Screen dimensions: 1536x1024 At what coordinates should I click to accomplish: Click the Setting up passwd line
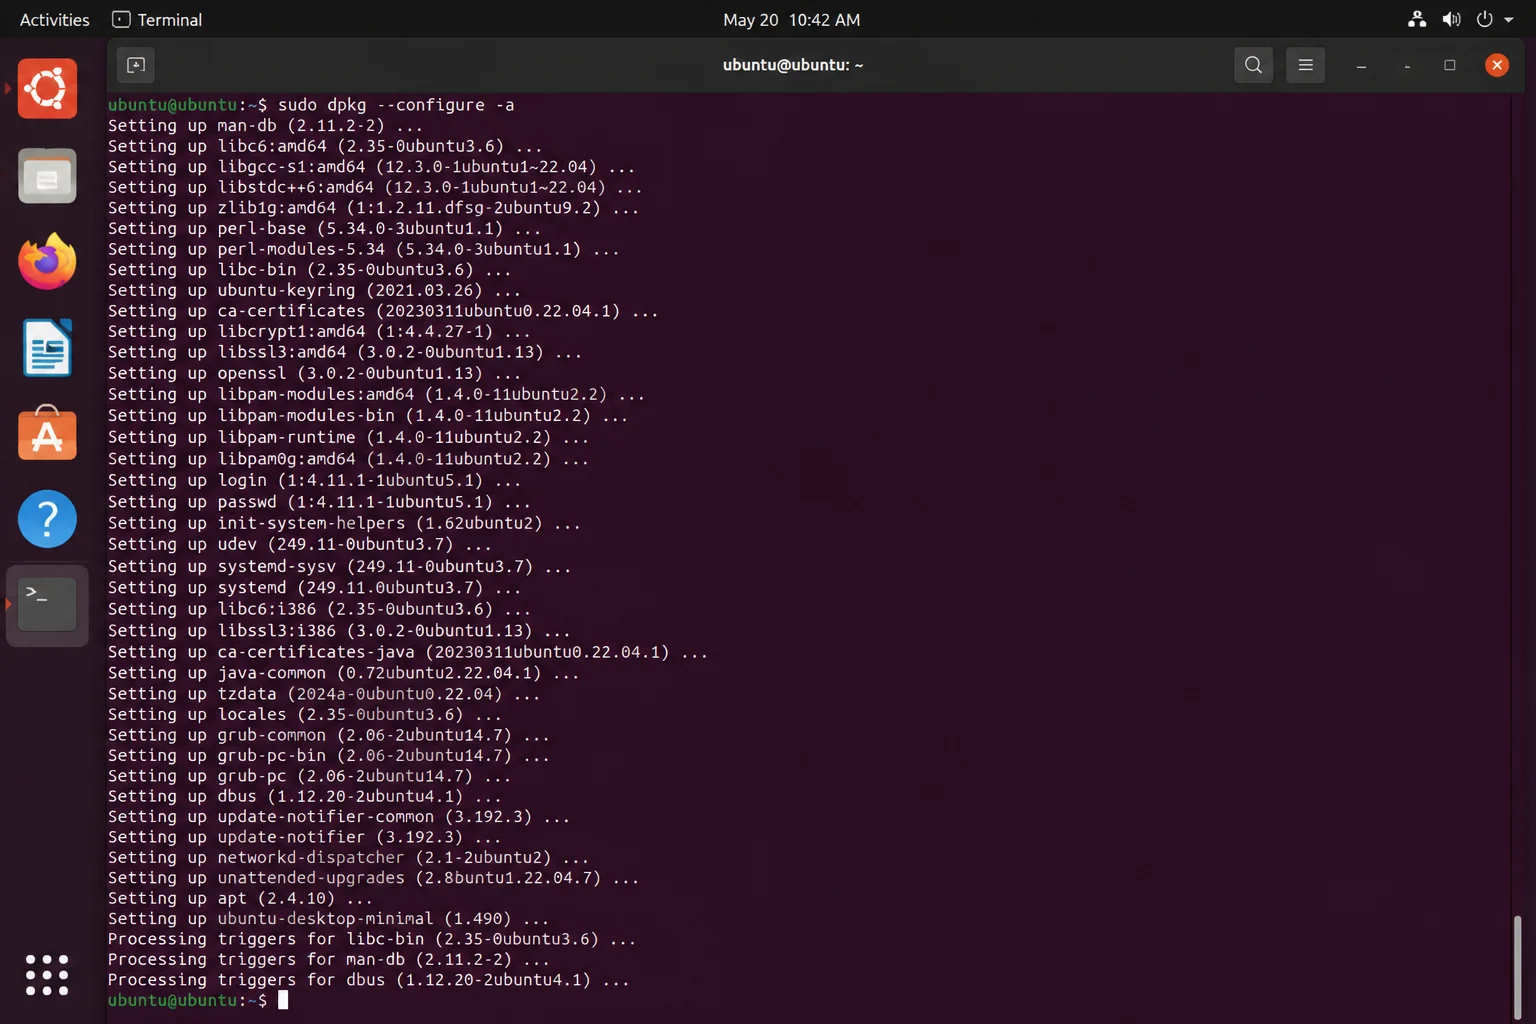coord(319,502)
